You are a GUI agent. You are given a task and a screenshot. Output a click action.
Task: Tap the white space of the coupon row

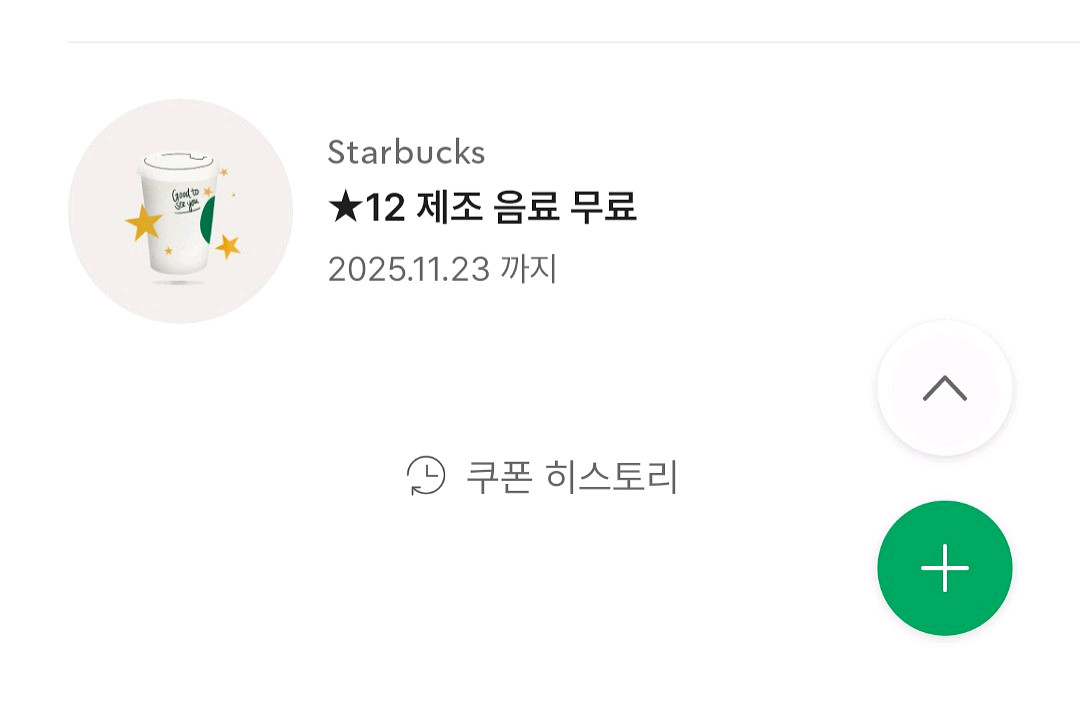point(750,210)
